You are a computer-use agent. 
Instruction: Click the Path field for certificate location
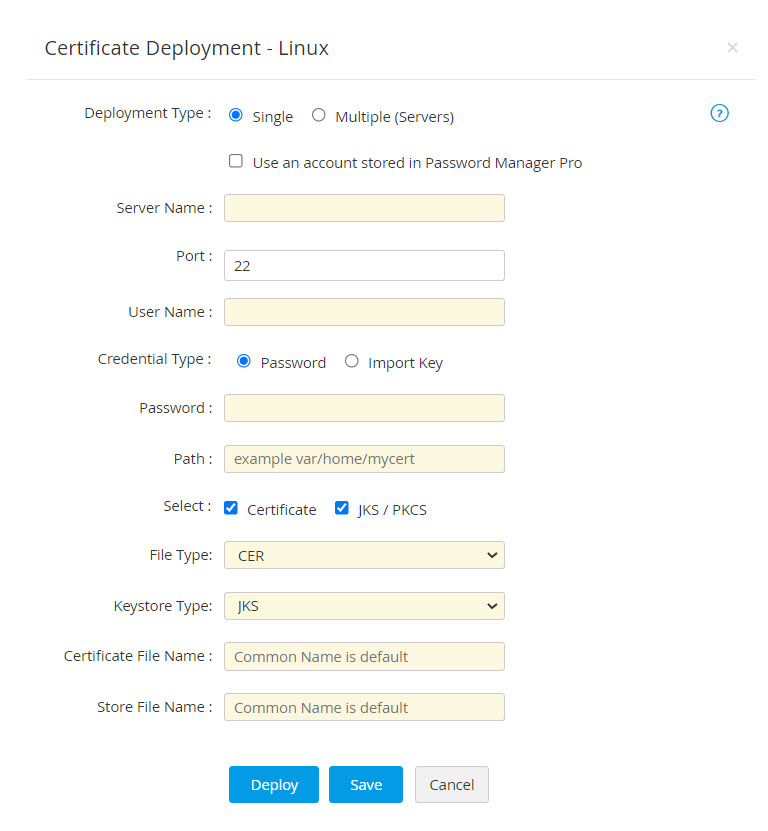pos(364,459)
